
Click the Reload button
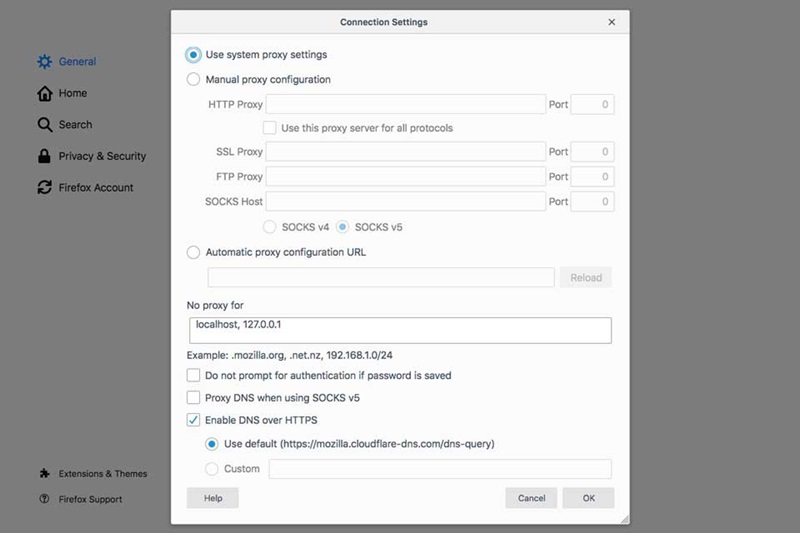coord(586,277)
